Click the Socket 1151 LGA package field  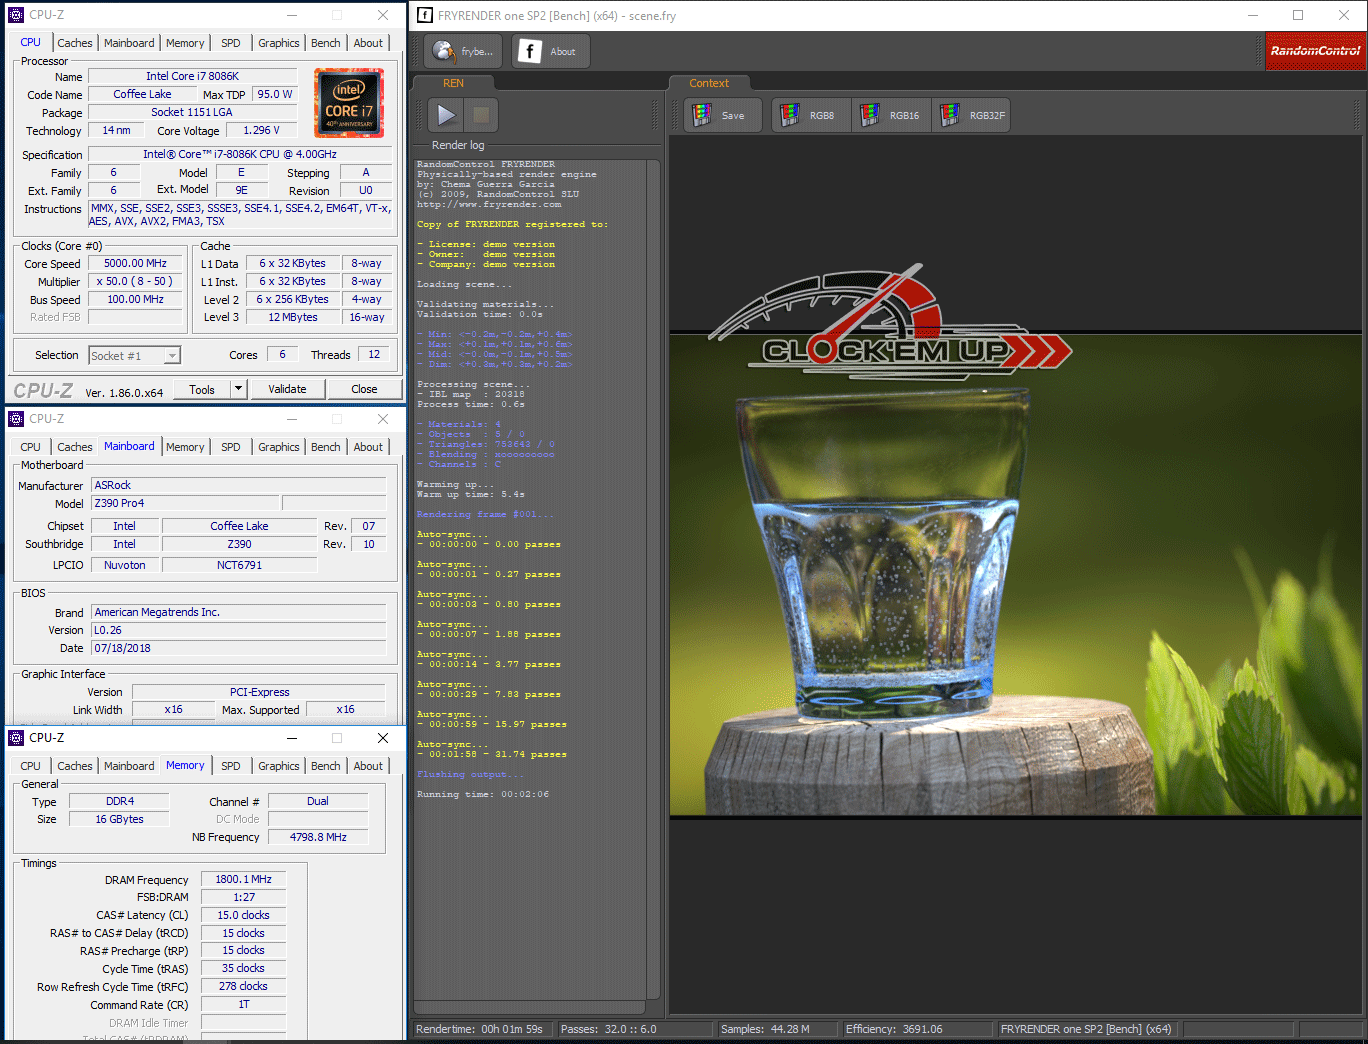[193, 112]
